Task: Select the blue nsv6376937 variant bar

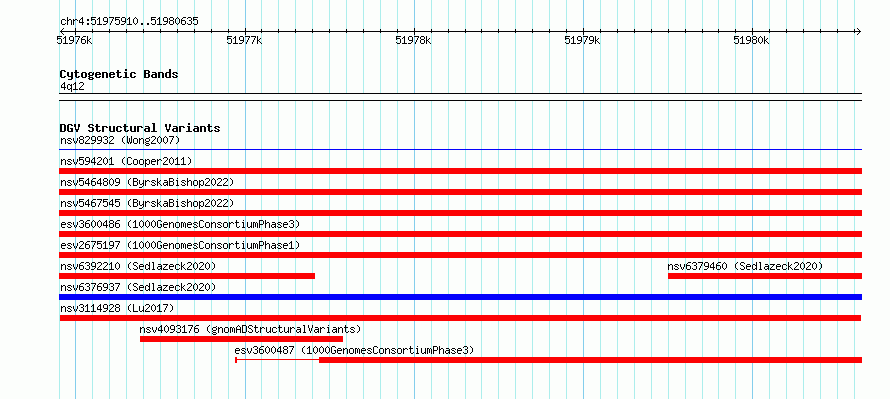Action: tap(460, 297)
